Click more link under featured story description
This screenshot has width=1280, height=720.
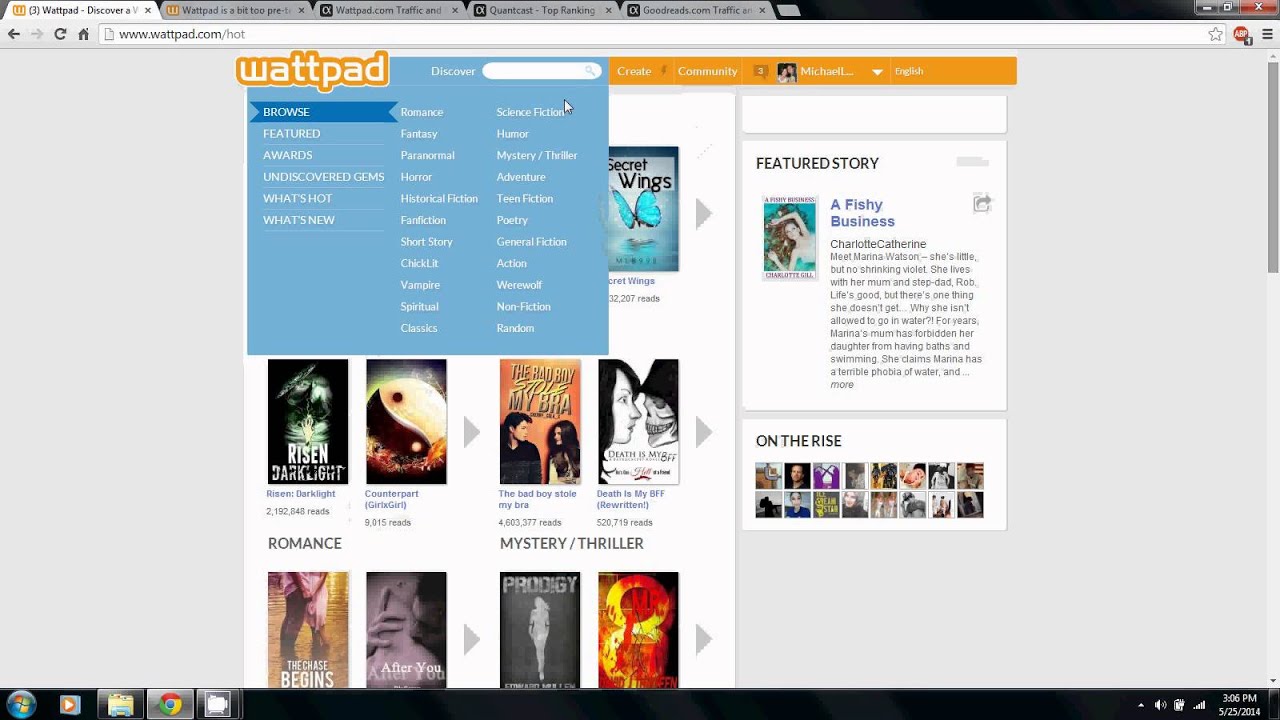[842, 385]
